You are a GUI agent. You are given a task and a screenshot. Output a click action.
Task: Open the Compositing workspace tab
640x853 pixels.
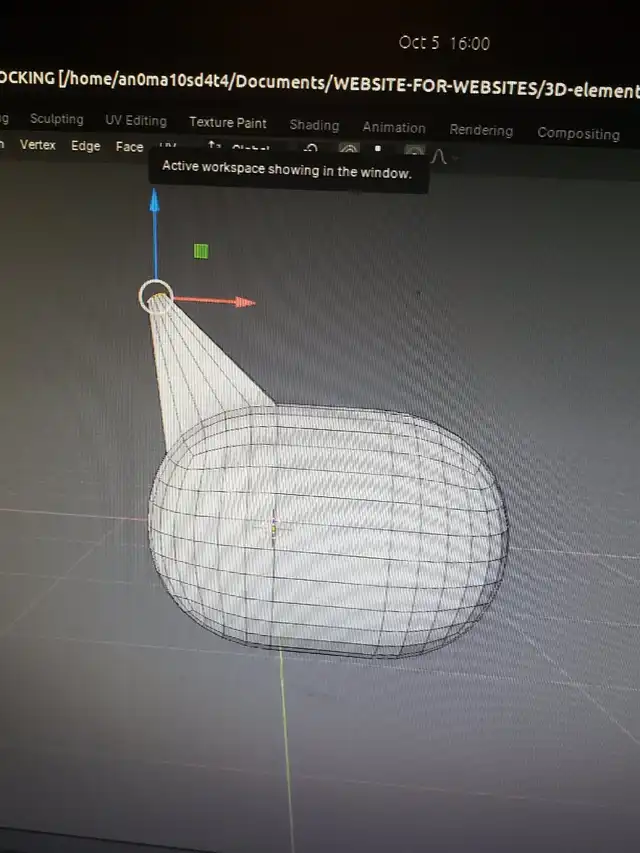[578, 133]
